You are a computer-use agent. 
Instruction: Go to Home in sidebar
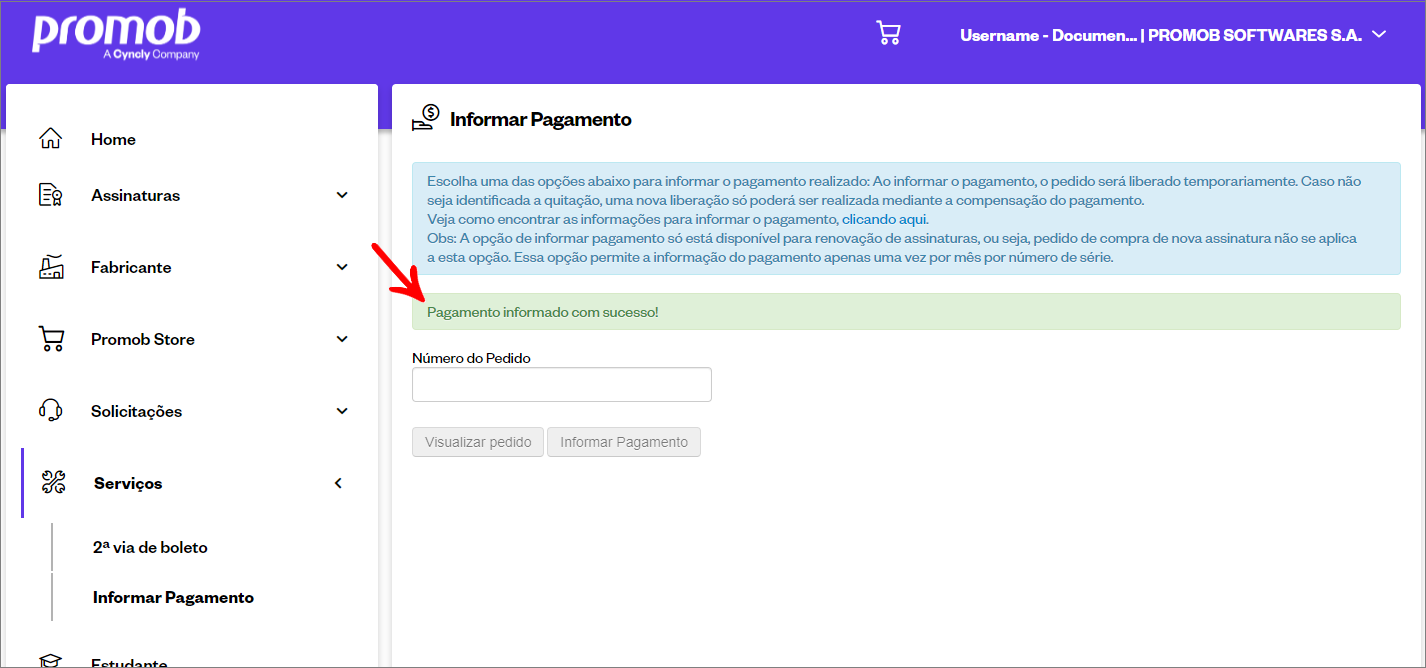coord(113,139)
